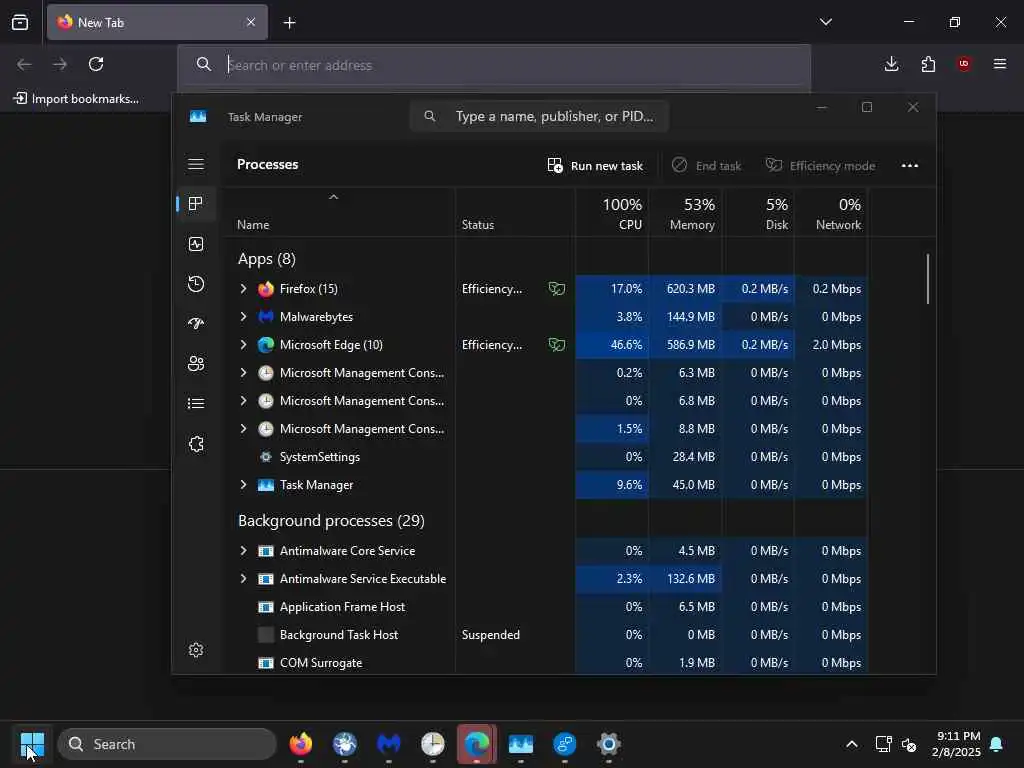Click Firefox efficiency mode leaf icon
Screen dimensions: 1024x768
coord(556,289)
